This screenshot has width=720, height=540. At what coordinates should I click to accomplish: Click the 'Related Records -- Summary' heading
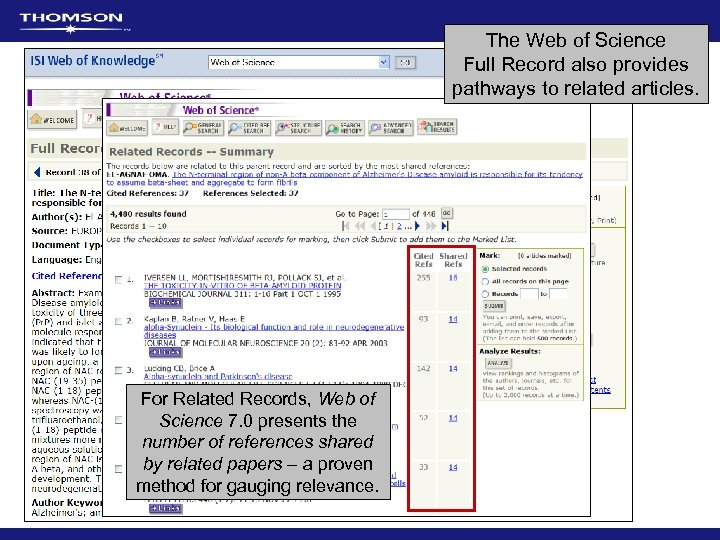(191, 152)
